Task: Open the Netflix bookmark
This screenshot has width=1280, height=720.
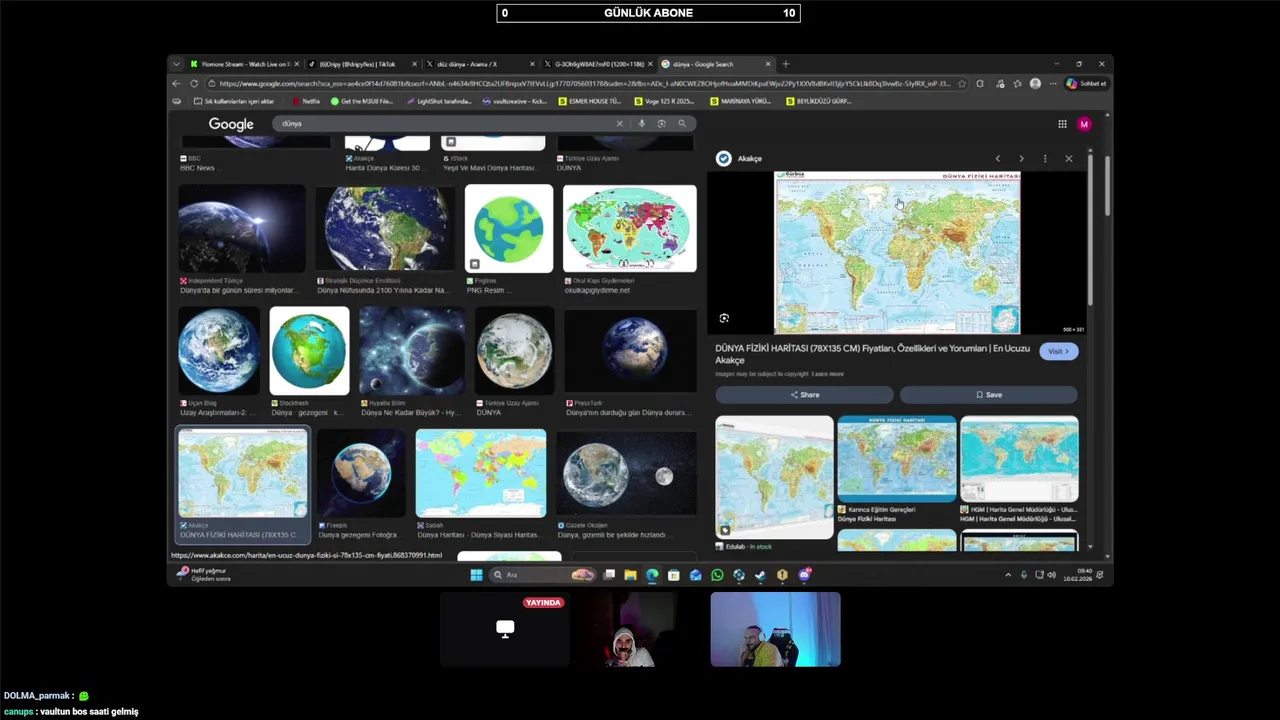Action: pyautogui.click(x=306, y=101)
